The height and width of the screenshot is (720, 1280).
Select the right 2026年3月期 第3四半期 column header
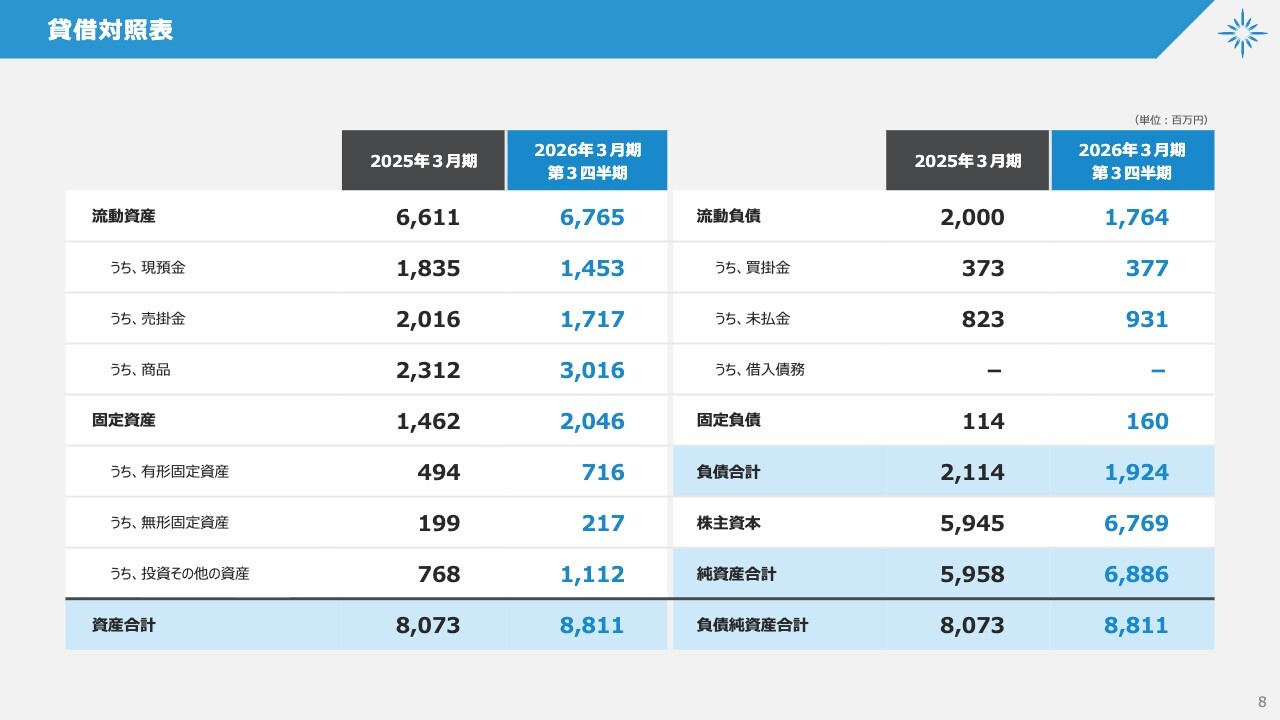[x=1132, y=161]
